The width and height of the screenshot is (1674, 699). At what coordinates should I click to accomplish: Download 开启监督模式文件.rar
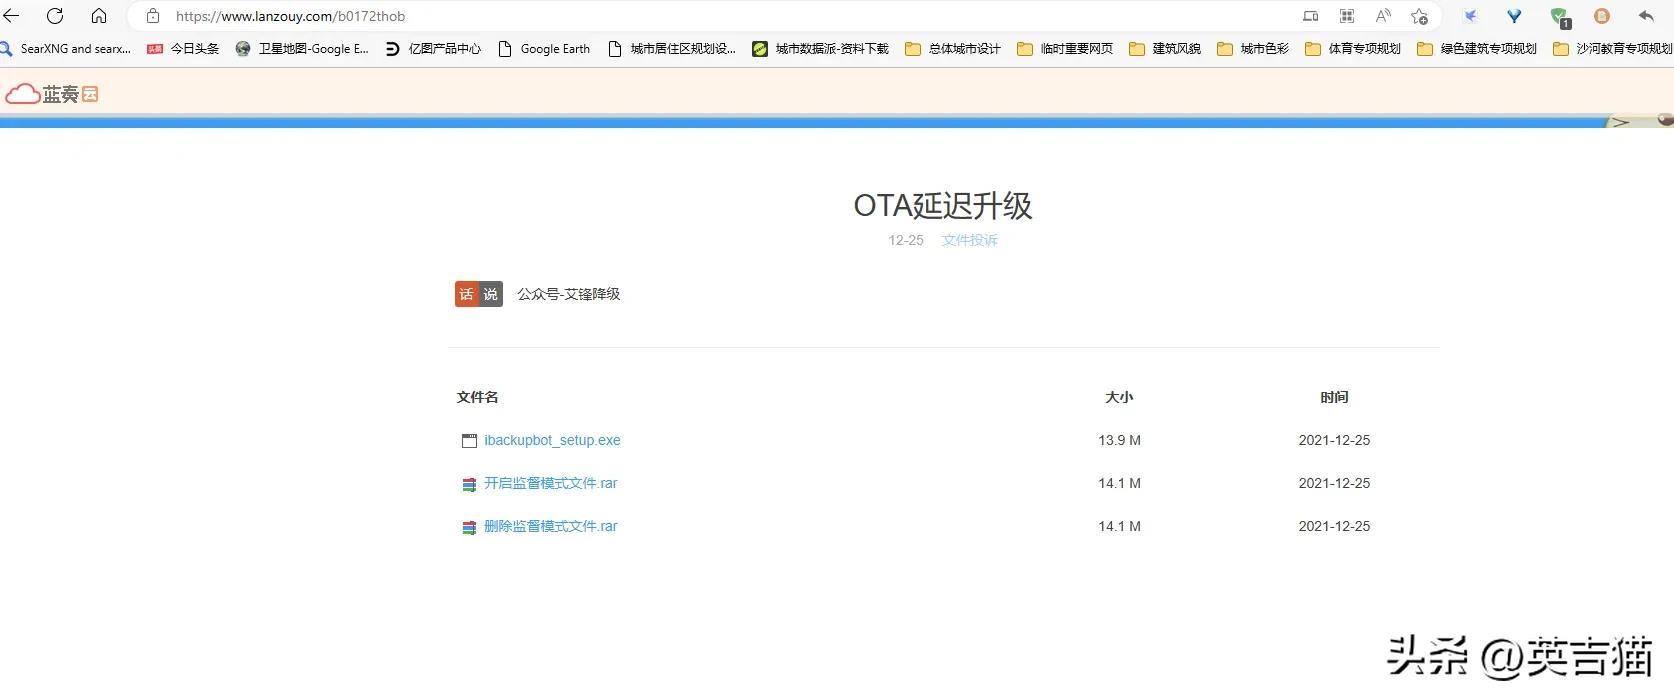[550, 483]
